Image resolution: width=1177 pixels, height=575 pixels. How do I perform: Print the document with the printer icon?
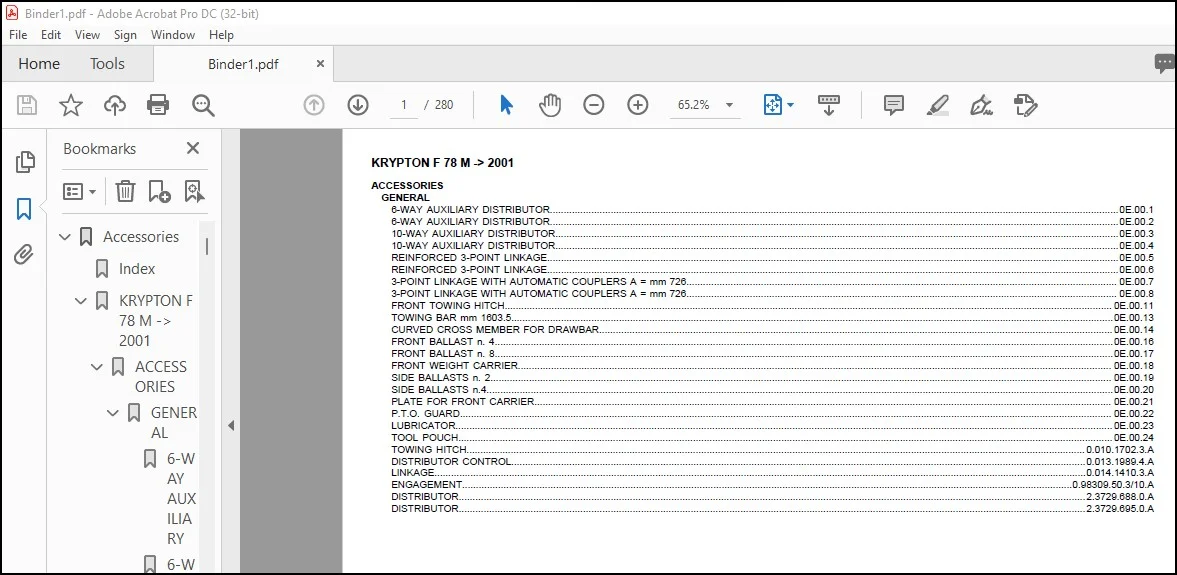158,105
